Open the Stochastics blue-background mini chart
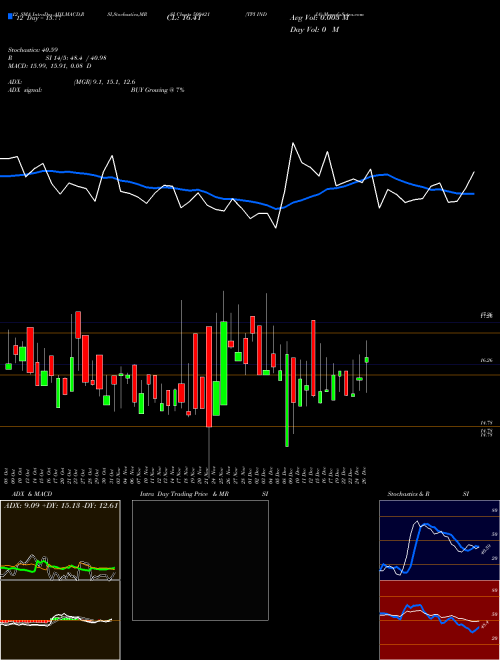Screen dimensions: 500x660 [x=439, y=540]
